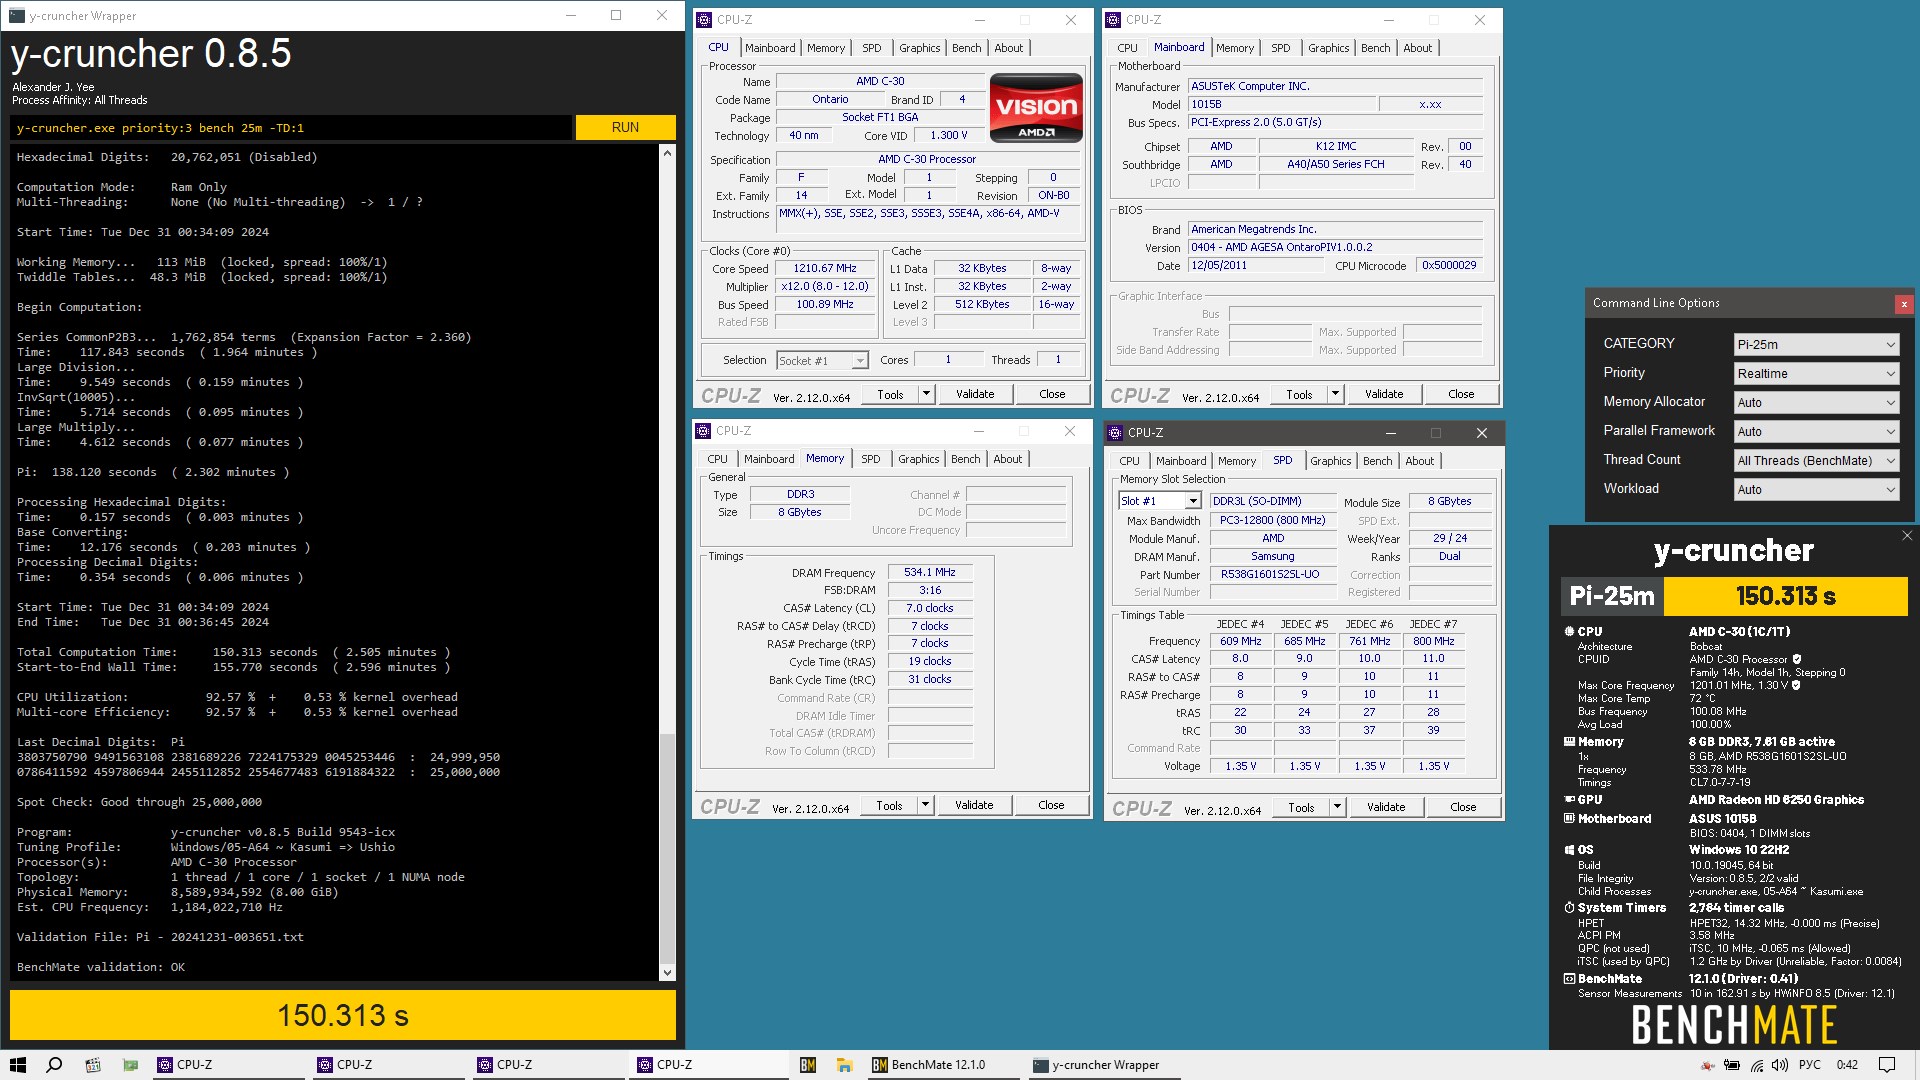Click the GPU icon in BenchMate result panel
1920x1080 pixels.
coord(1569,799)
